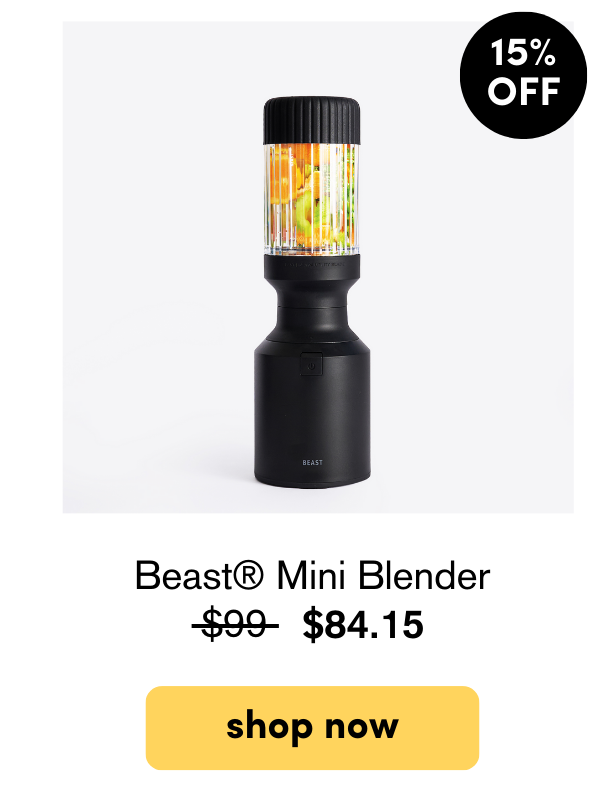The height and width of the screenshot is (812, 600).
Task: Click the OFF text inside black badge
Action: coord(523,91)
